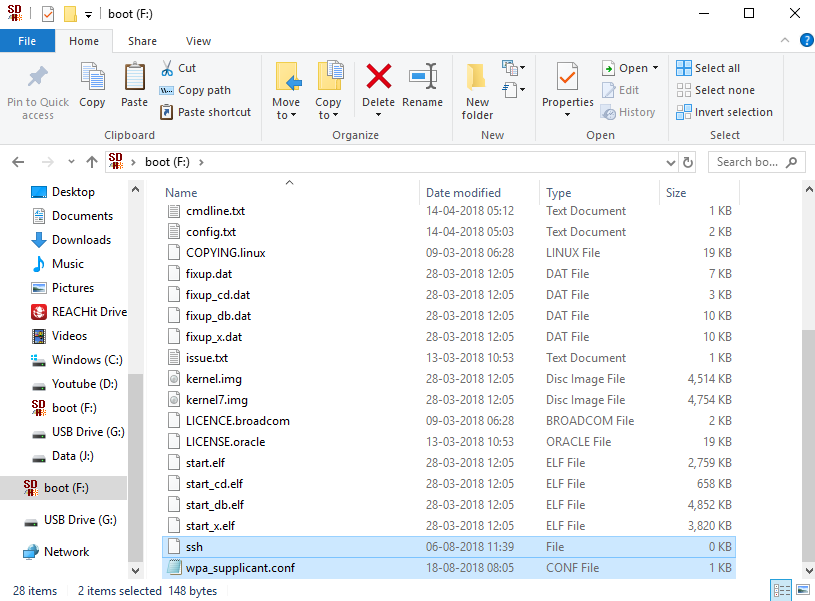The image size is (815, 601).
Task: Expand the chevron after boot (F:) in the address bar
Action: [x=201, y=162]
